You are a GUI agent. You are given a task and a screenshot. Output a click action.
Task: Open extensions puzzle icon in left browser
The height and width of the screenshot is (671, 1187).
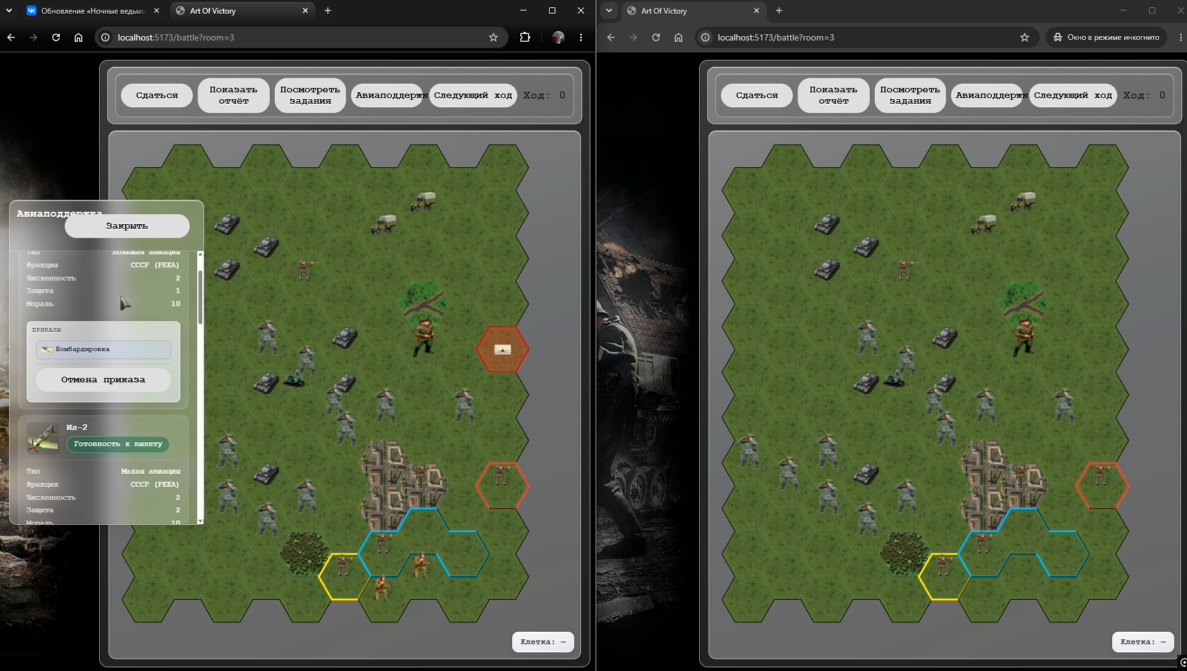[525, 37]
